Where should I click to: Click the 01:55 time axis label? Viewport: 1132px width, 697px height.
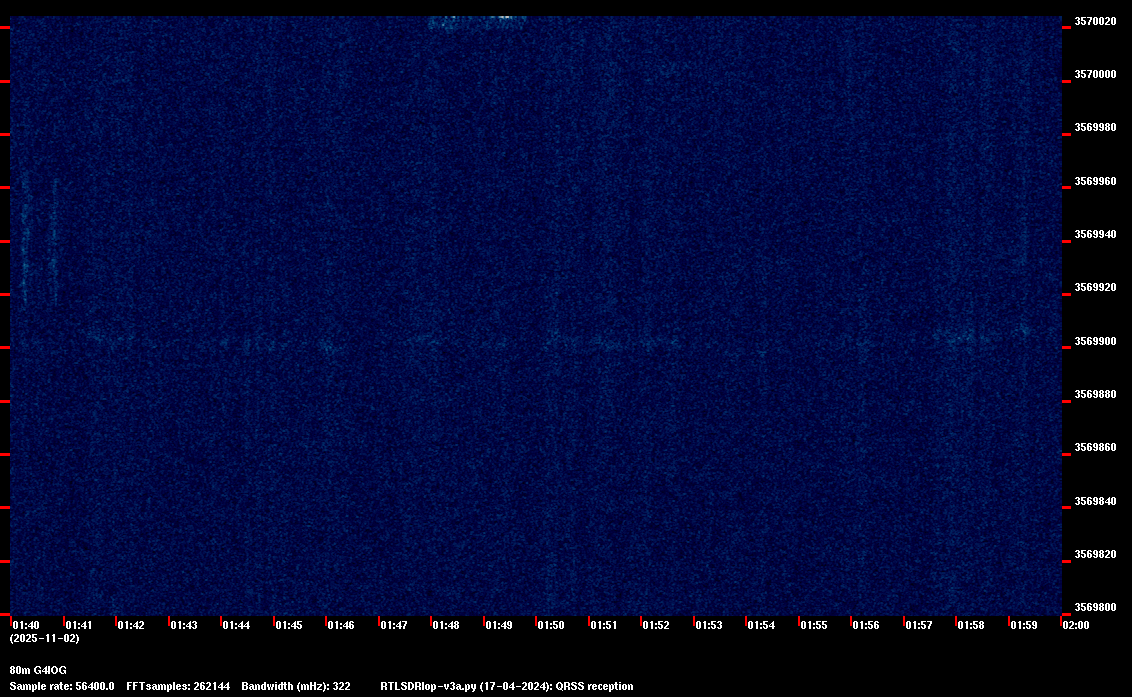coord(814,625)
